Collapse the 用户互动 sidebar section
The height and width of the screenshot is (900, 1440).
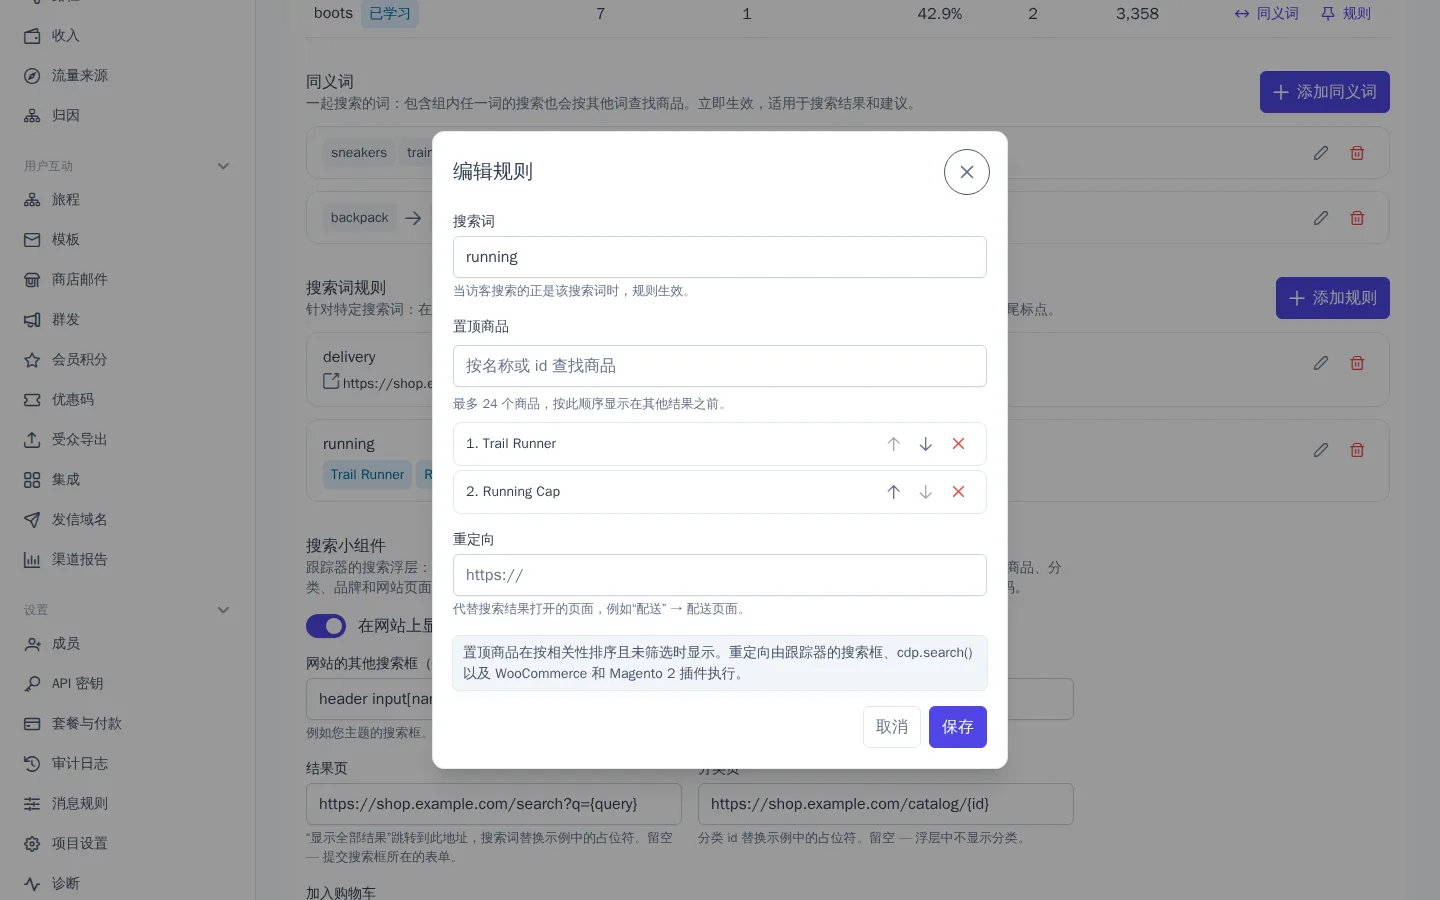224,166
